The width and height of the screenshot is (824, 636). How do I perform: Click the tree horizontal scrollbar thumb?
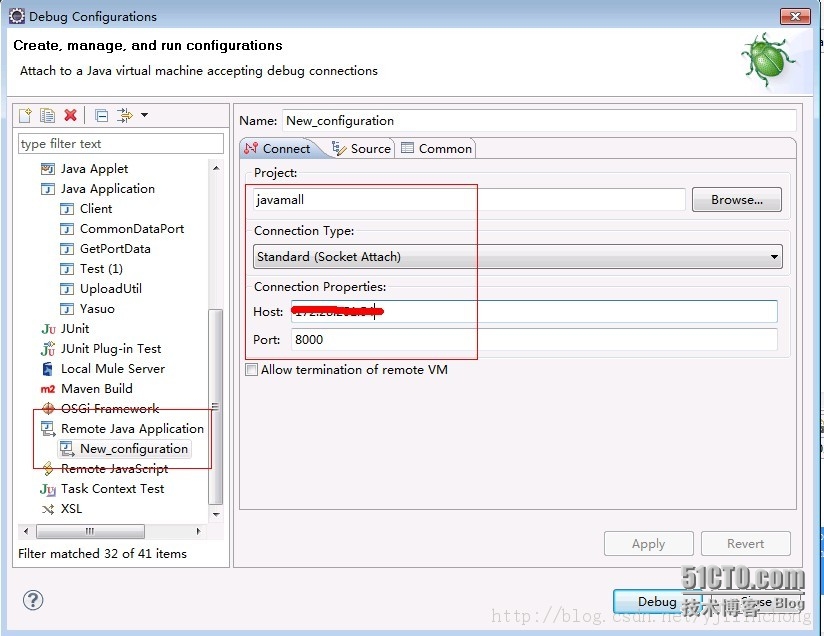pos(90,531)
